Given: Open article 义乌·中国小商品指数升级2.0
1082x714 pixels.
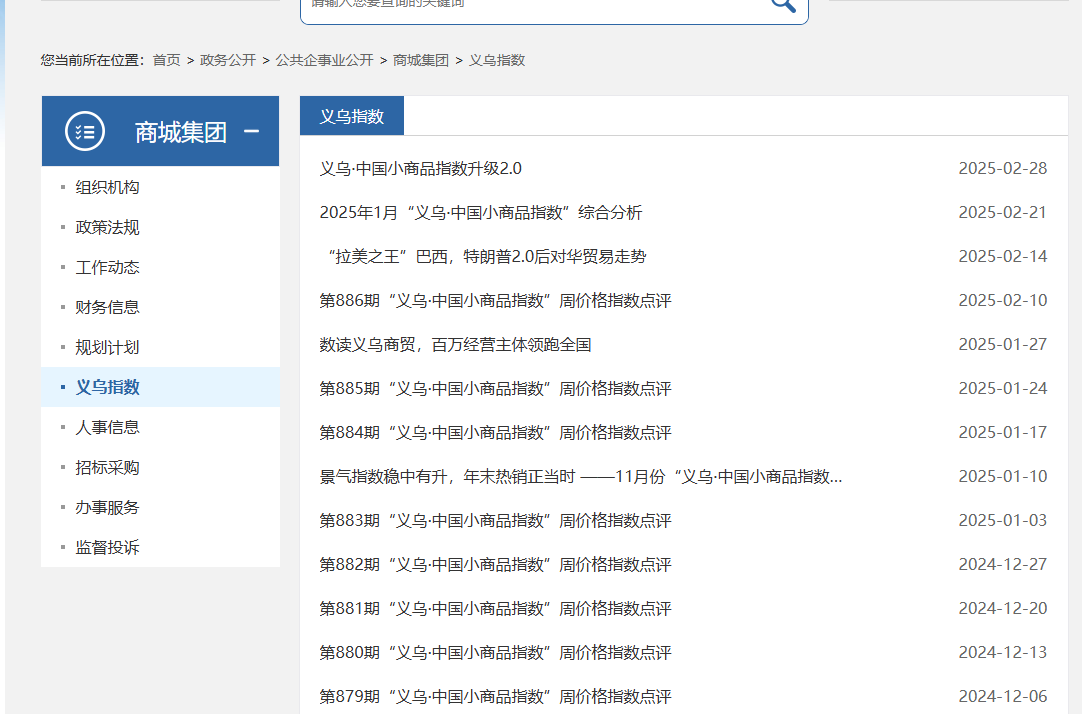Looking at the screenshot, I should [420, 168].
